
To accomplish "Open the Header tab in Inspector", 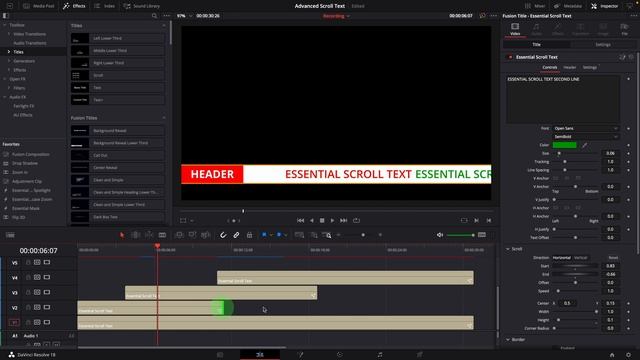I will (x=569, y=67).
